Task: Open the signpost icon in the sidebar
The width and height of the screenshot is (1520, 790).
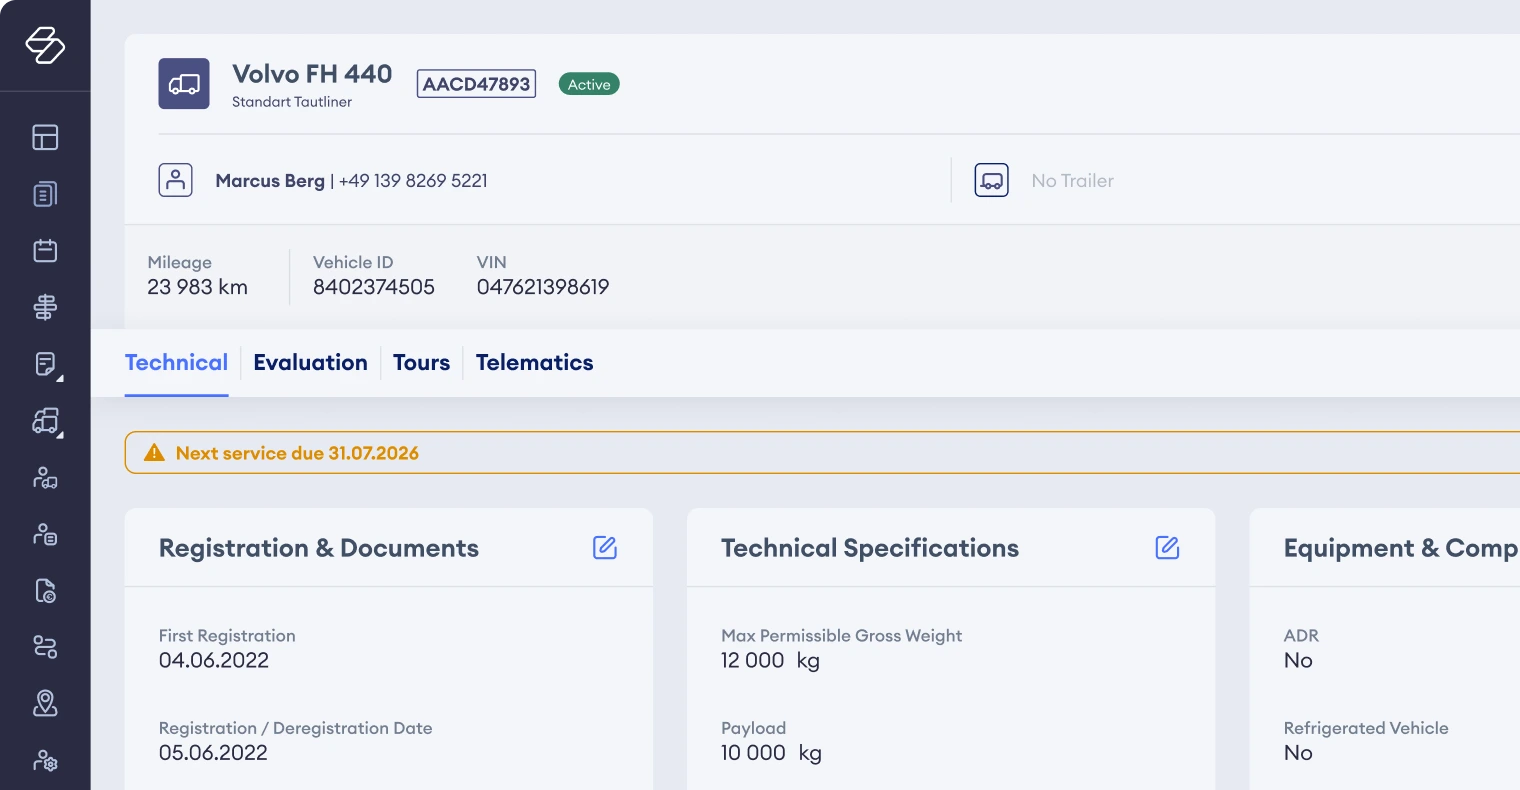Action: coord(45,307)
